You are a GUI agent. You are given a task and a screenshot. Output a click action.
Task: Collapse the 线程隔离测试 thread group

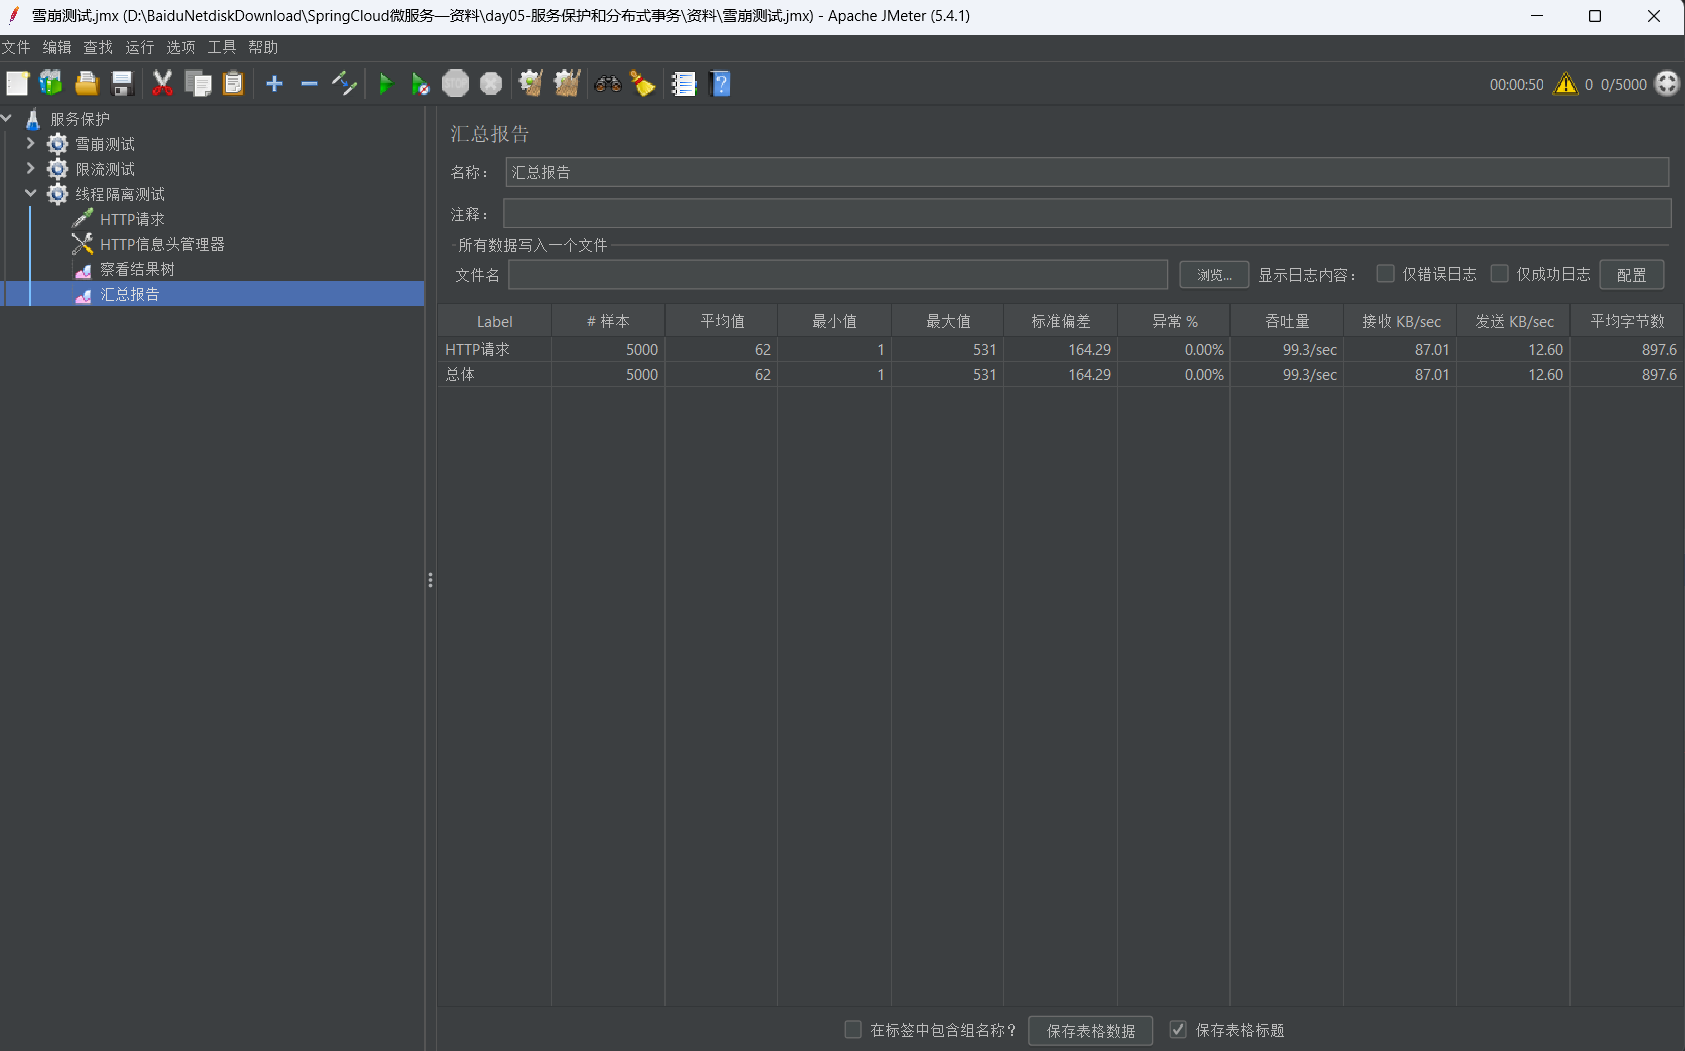click(x=30, y=193)
